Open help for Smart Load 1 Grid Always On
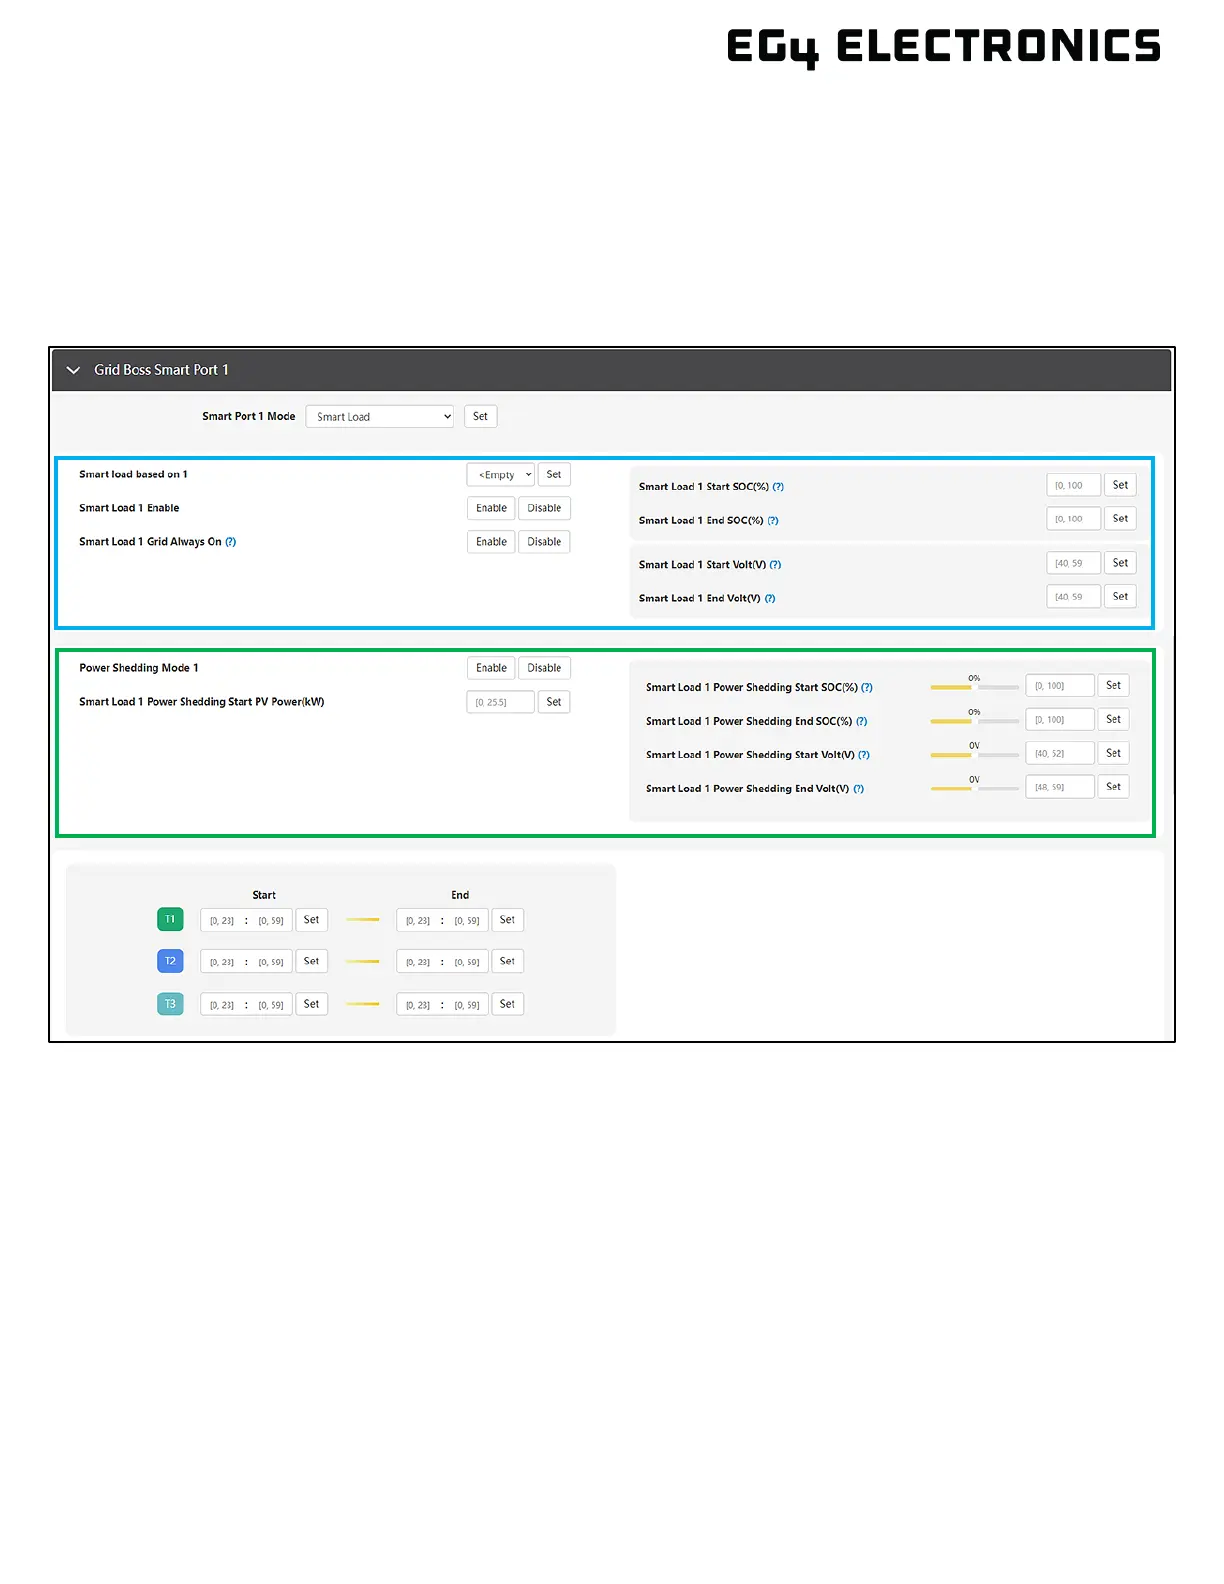The height and width of the screenshot is (1584, 1224). click(x=231, y=542)
